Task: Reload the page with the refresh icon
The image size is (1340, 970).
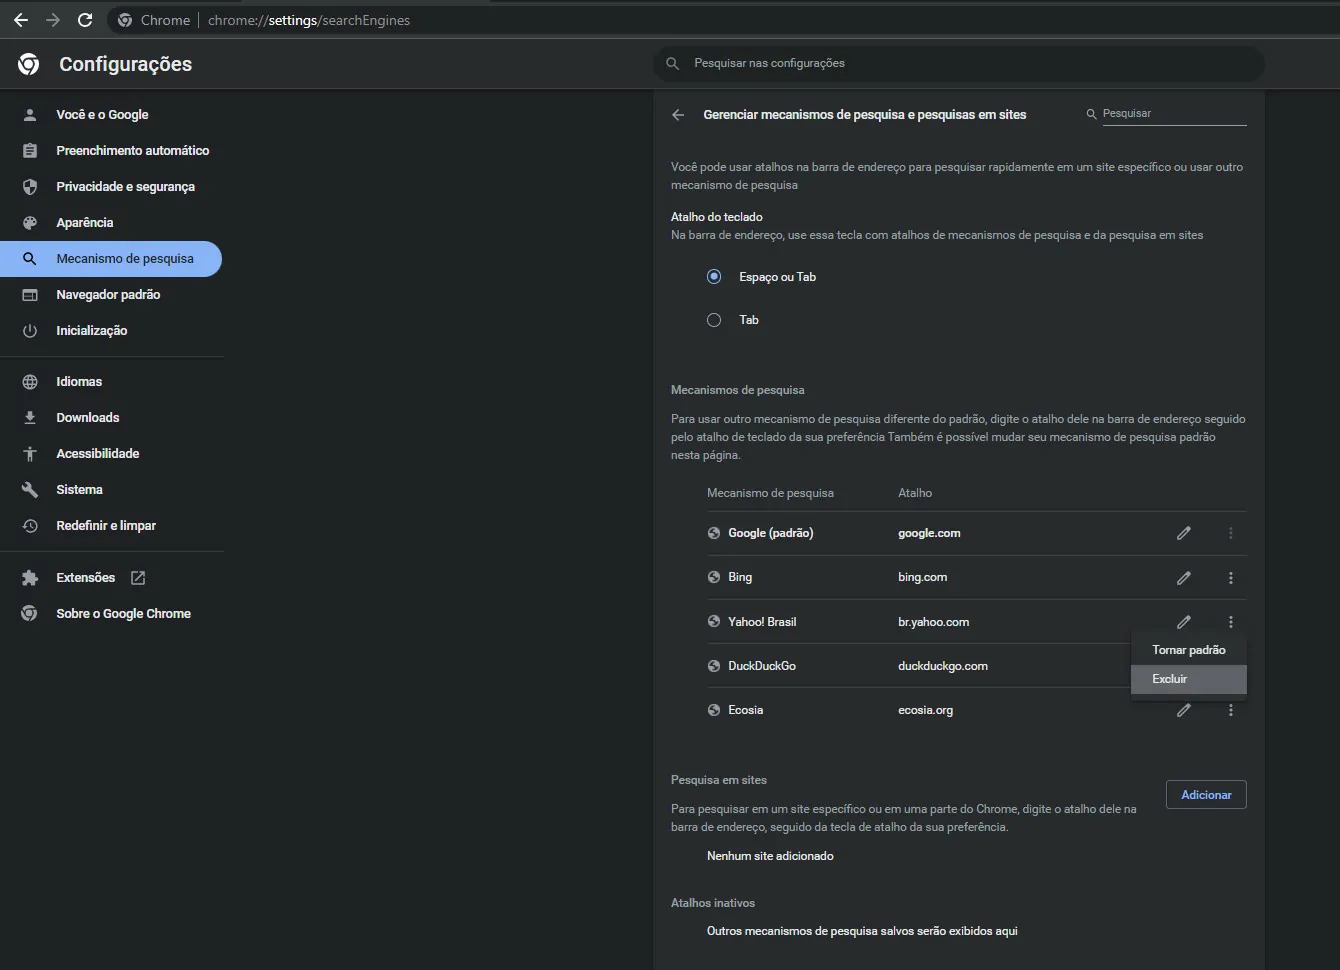Action: click(x=85, y=20)
